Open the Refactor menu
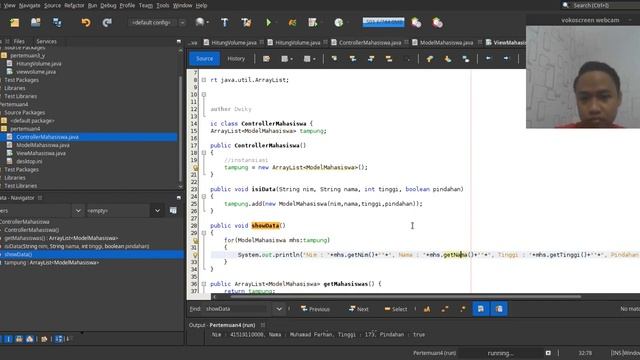The height and width of the screenshot is (360, 640). (x=74, y=5)
